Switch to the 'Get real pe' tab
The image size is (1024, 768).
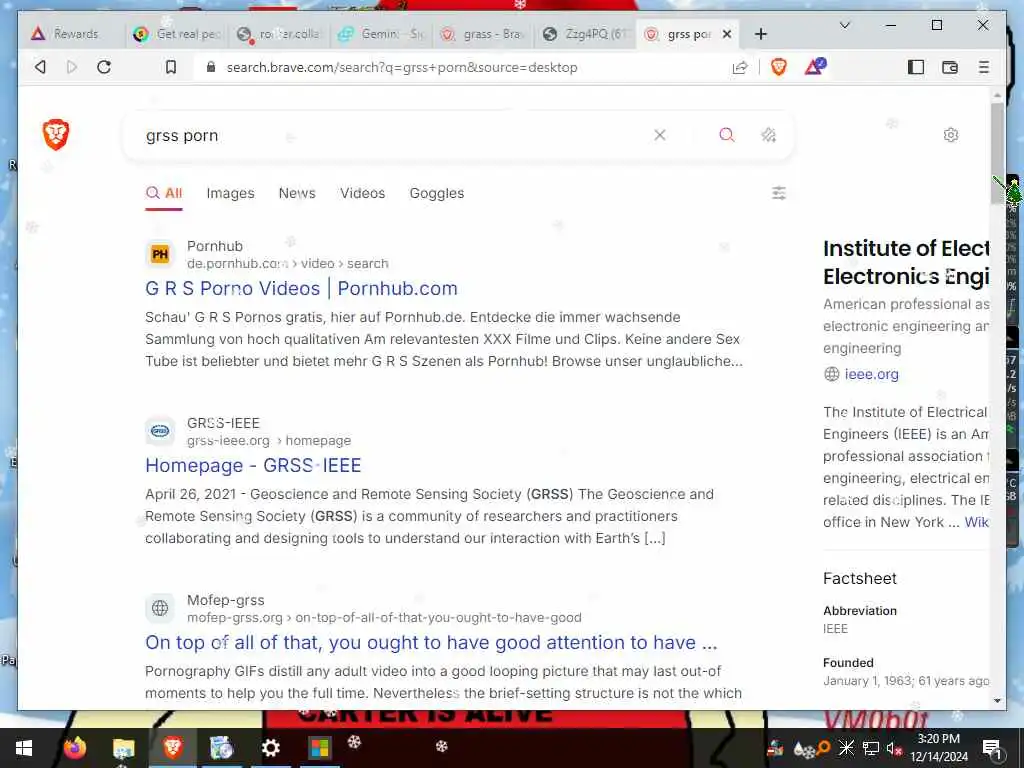[178, 34]
